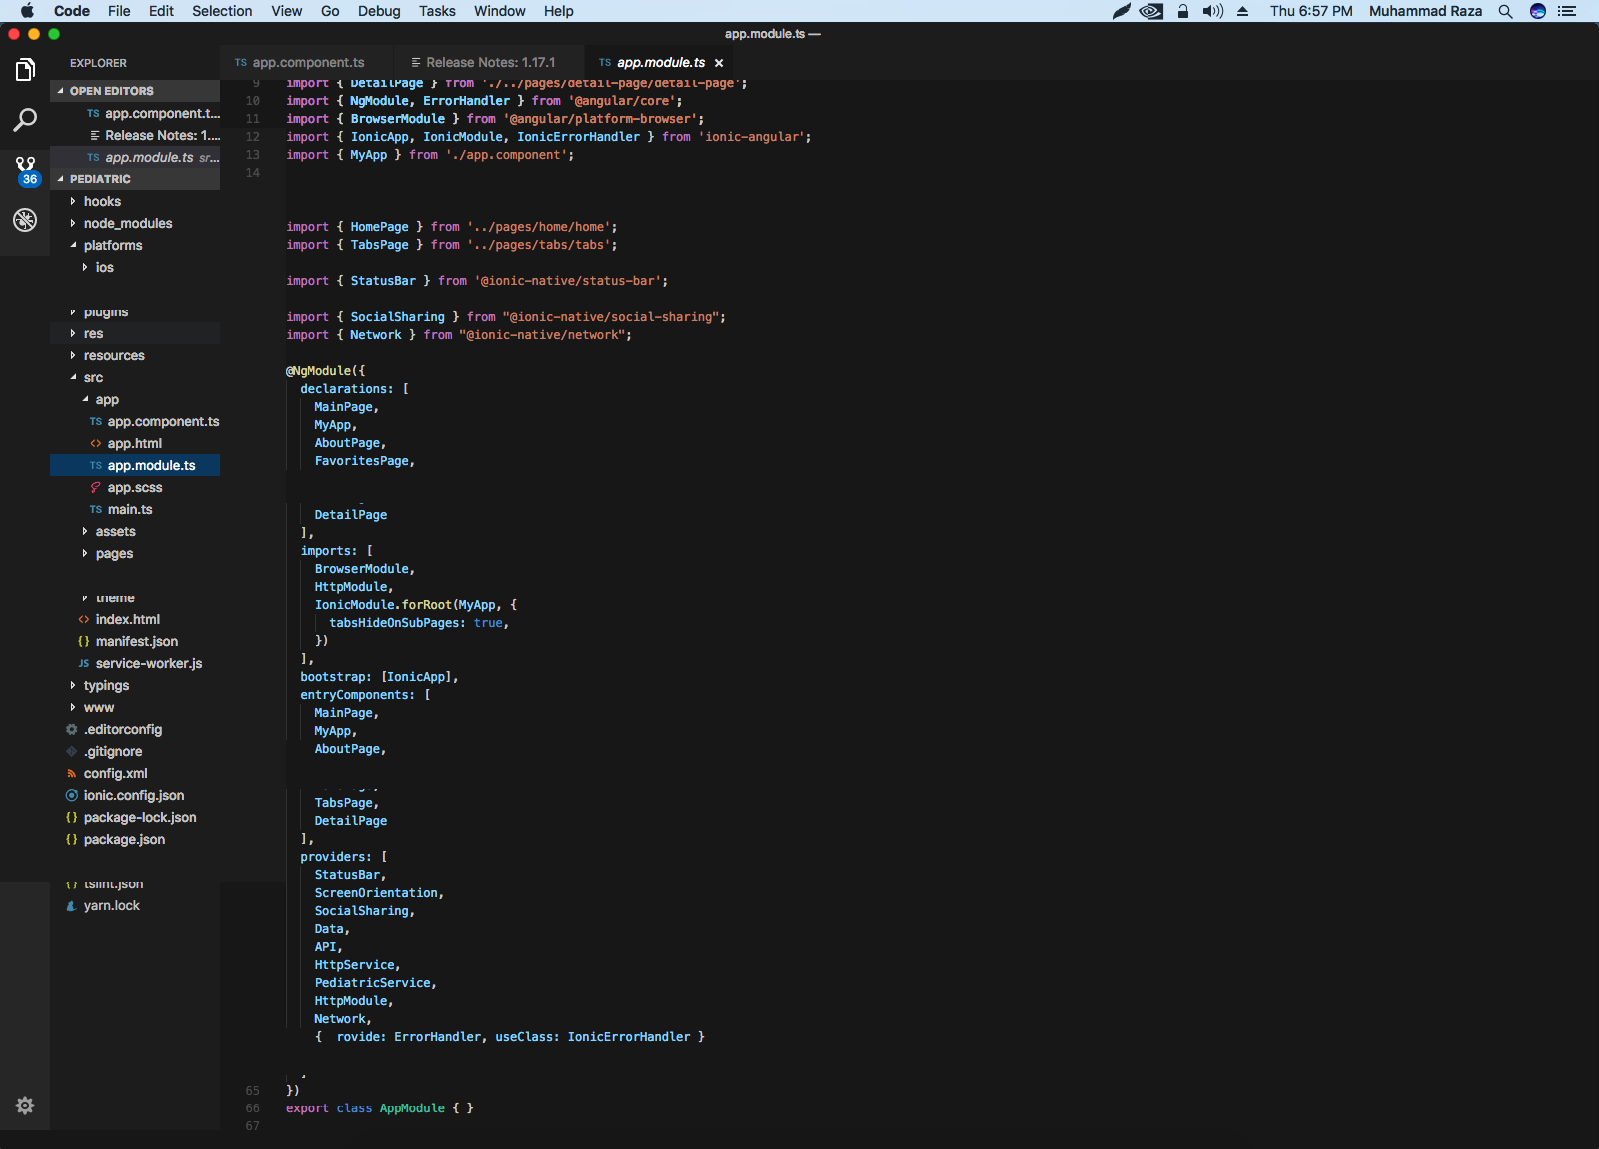The height and width of the screenshot is (1149, 1599).
Task: Open the Help menu
Action: click(559, 11)
